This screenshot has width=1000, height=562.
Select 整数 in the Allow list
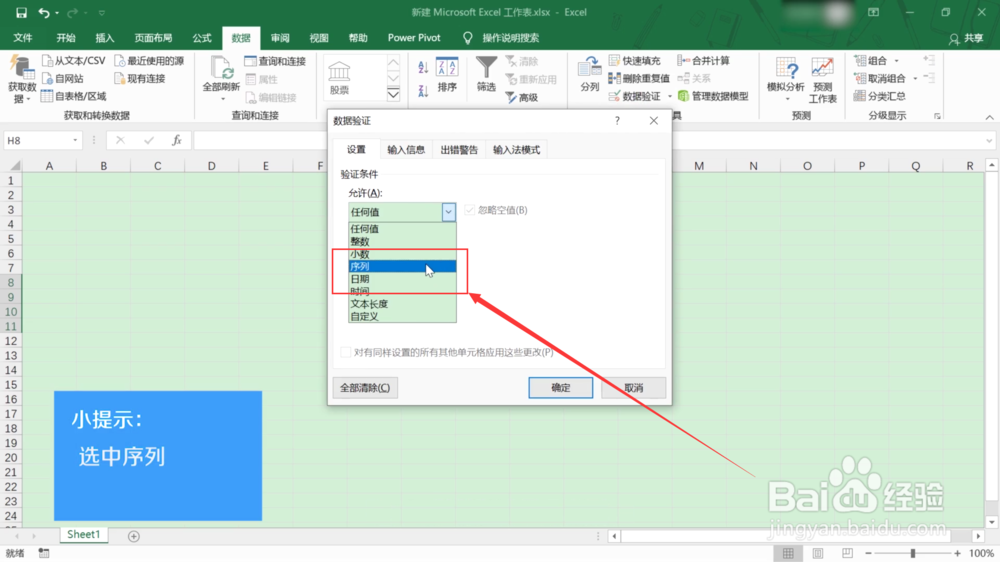pyautogui.click(x=402, y=242)
